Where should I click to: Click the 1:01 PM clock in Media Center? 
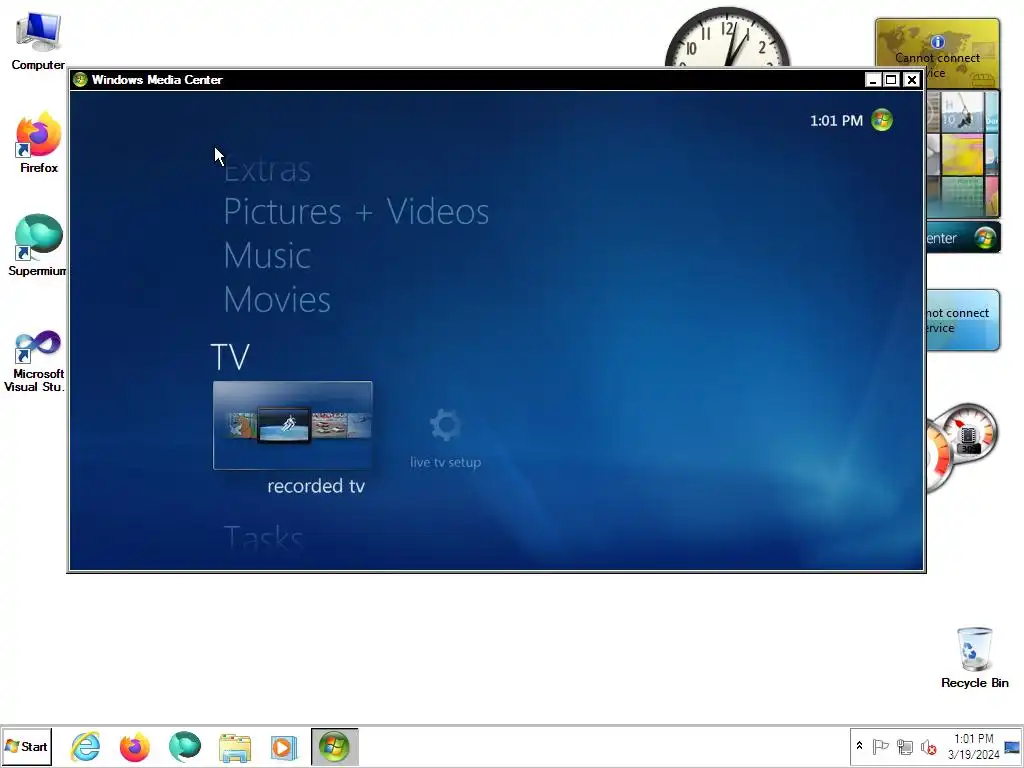tap(837, 121)
